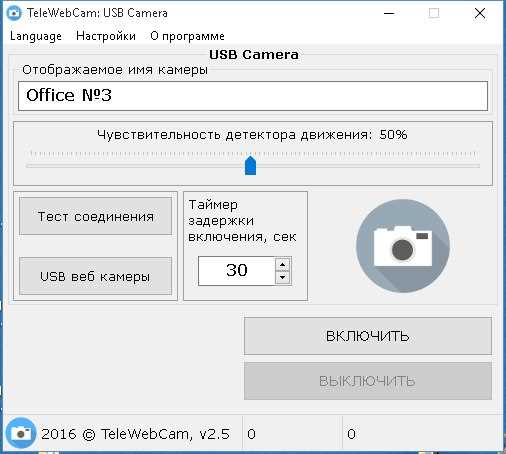
Task: Minimize the TeleWebCam window
Action: 389,13
